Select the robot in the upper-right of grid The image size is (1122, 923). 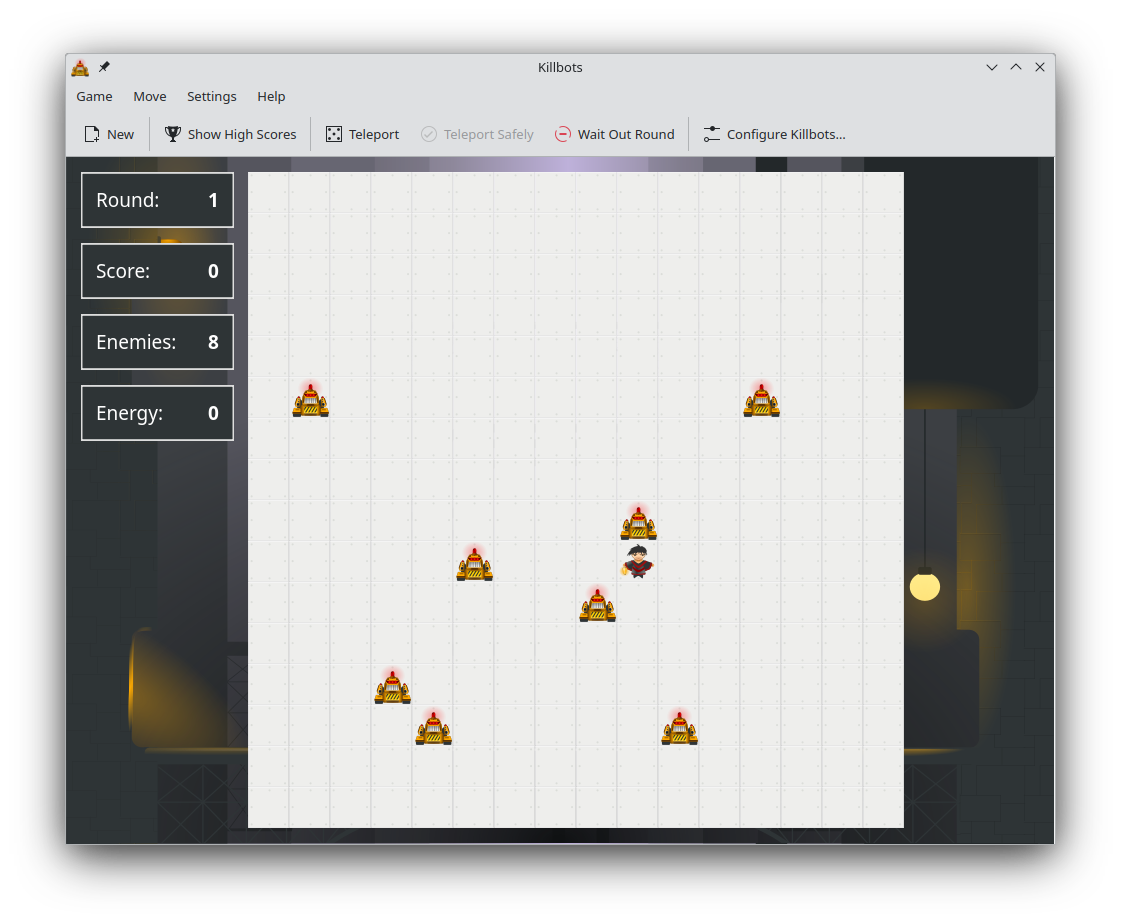(761, 400)
